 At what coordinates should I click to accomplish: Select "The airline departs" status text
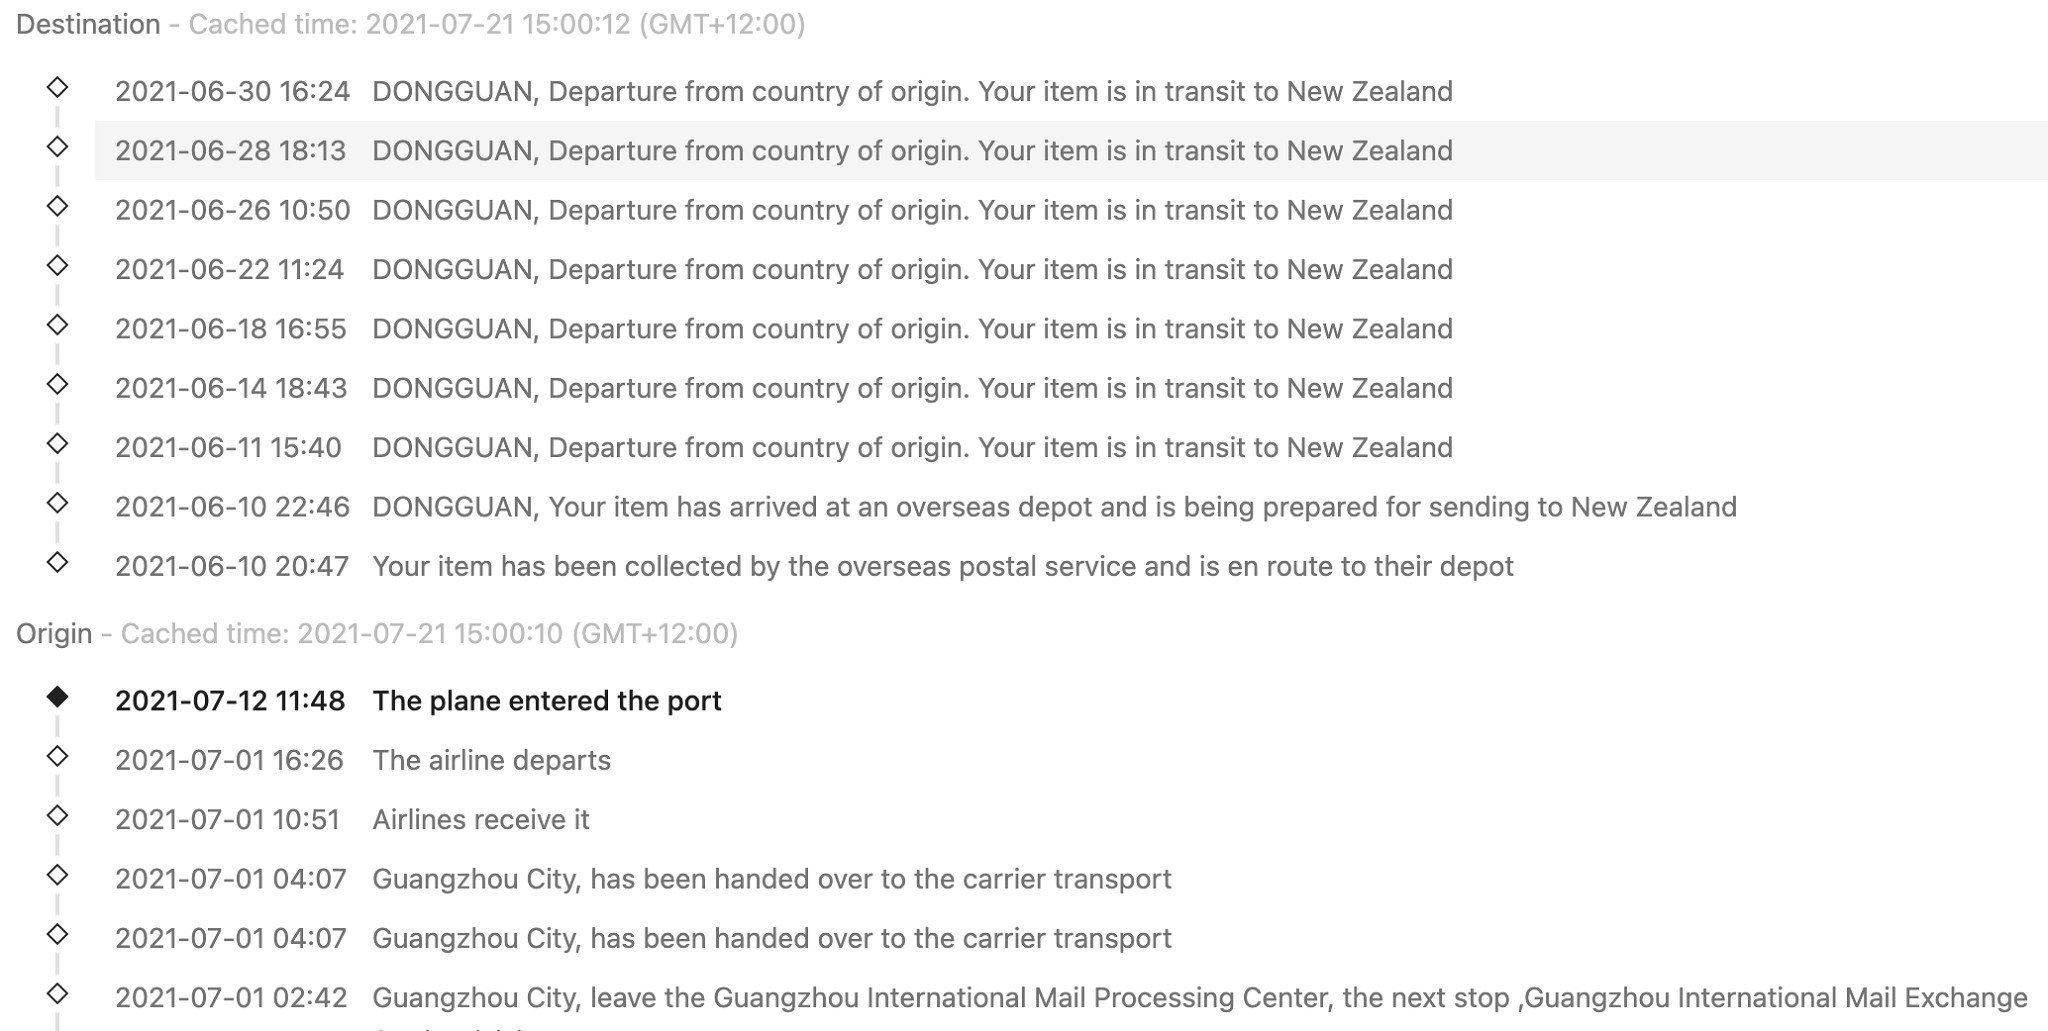click(491, 760)
